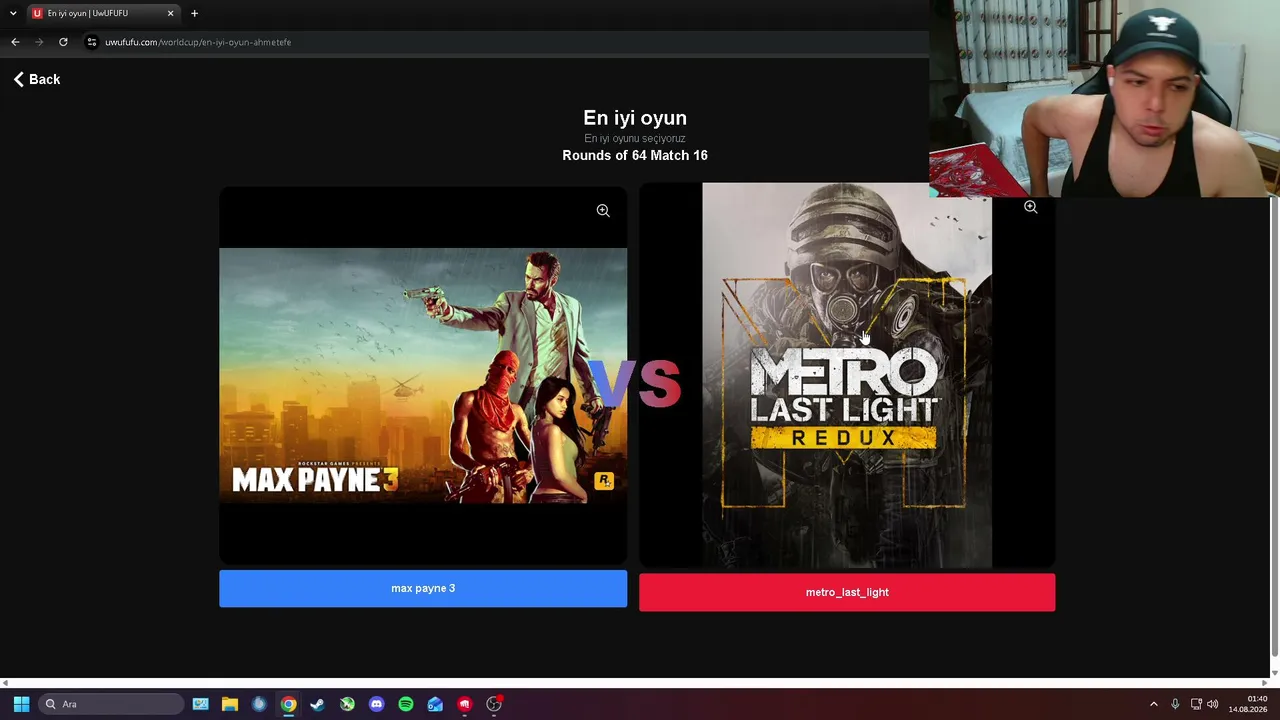Go back using the browser back arrow
This screenshot has width=1280, height=720.
(x=15, y=42)
